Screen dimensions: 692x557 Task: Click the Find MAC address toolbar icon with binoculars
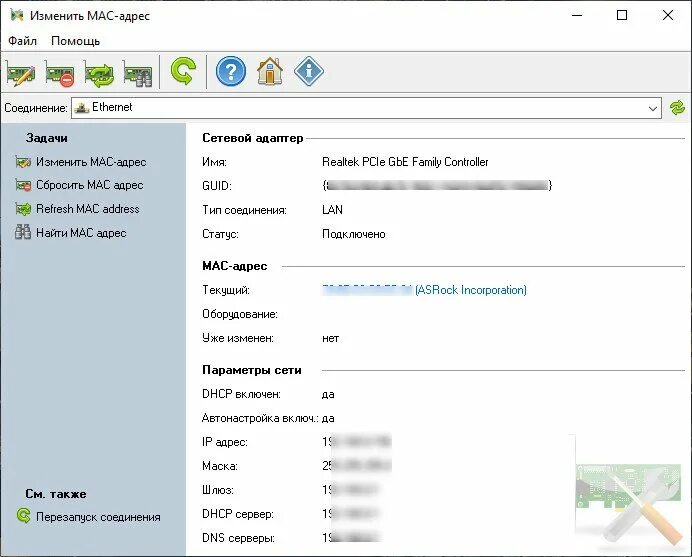click(x=137, y=74)
